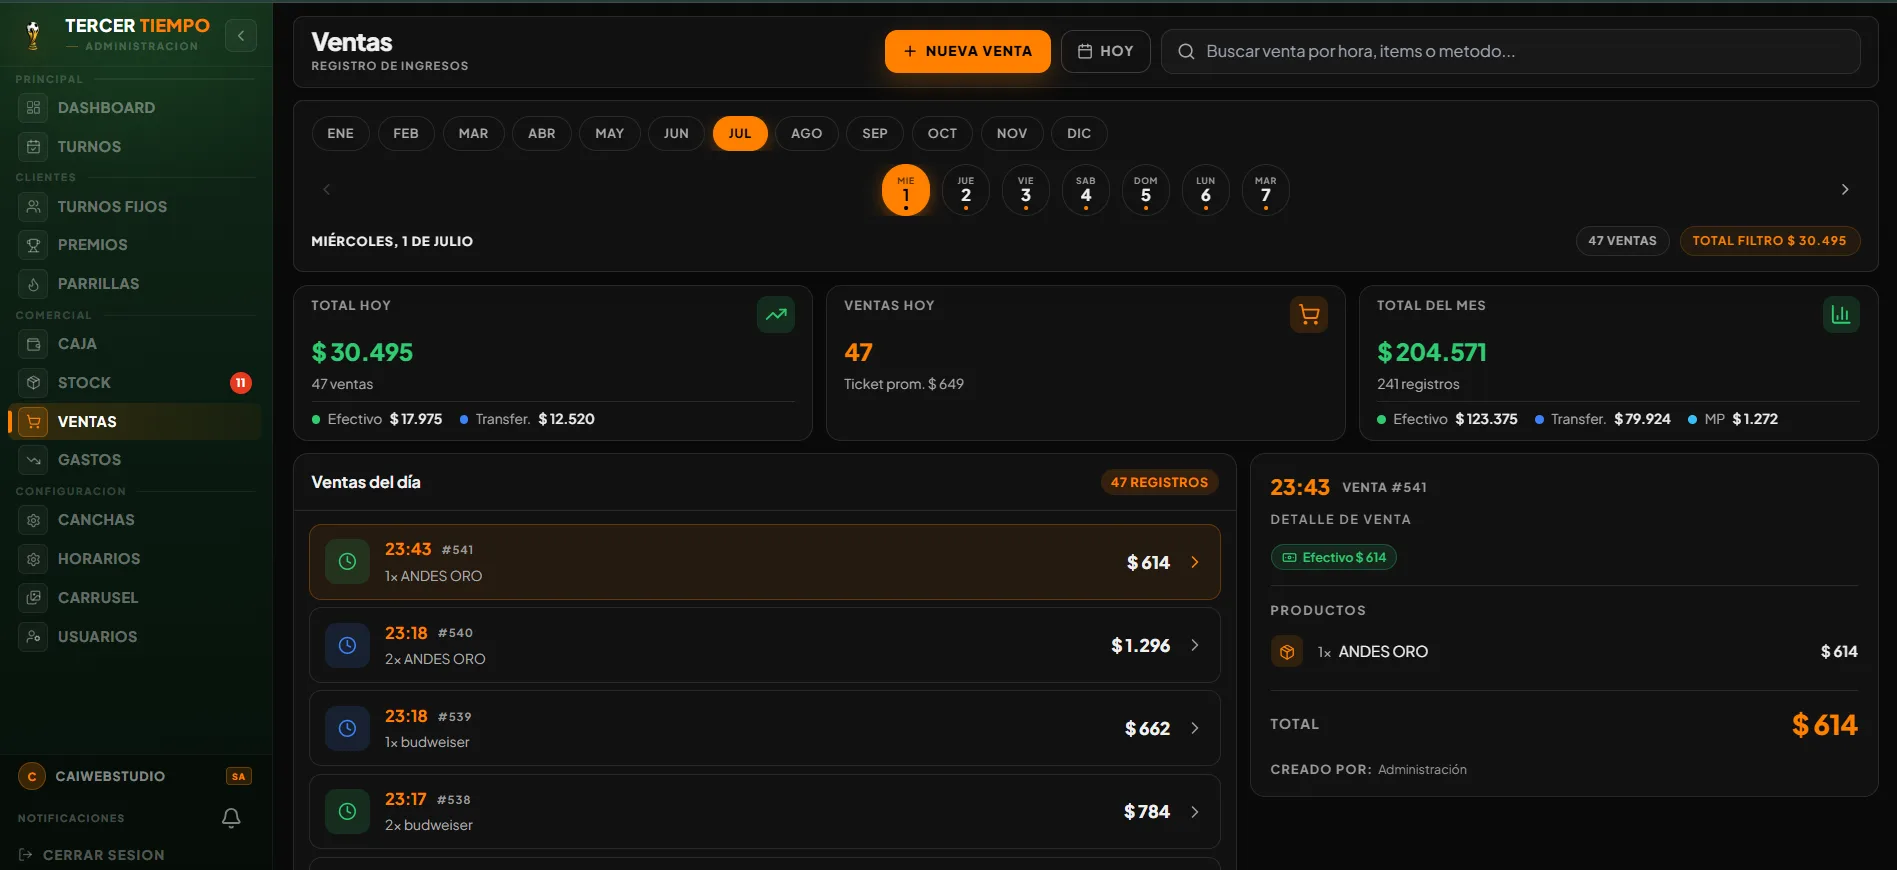Expand sale #540 with its chevron

click(x=1194, y=645)
